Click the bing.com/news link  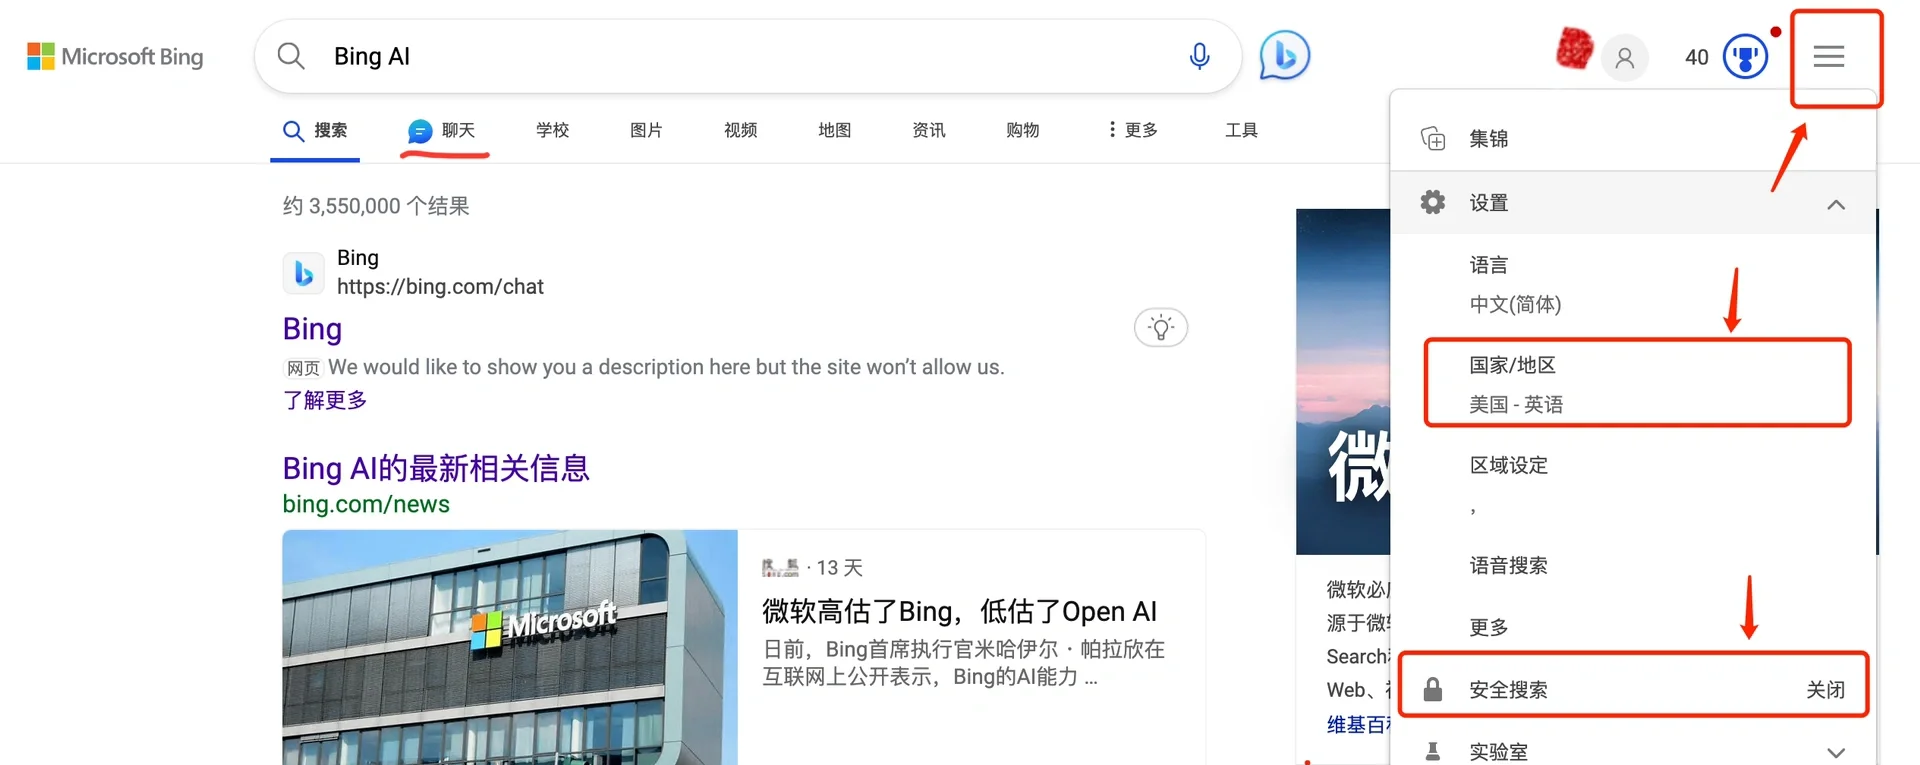point(366,504)
